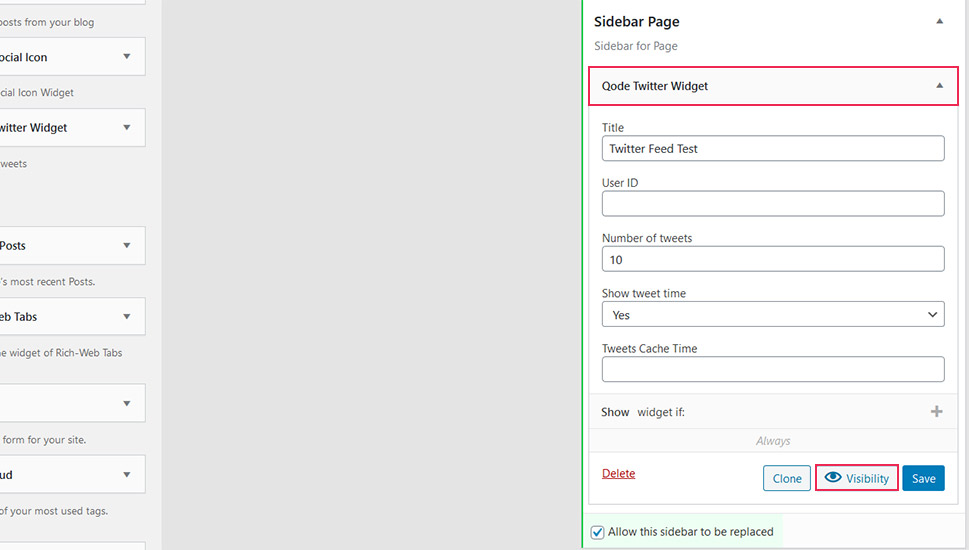Expand the search form widget arrow
The image size is (969, 550).
127,404
